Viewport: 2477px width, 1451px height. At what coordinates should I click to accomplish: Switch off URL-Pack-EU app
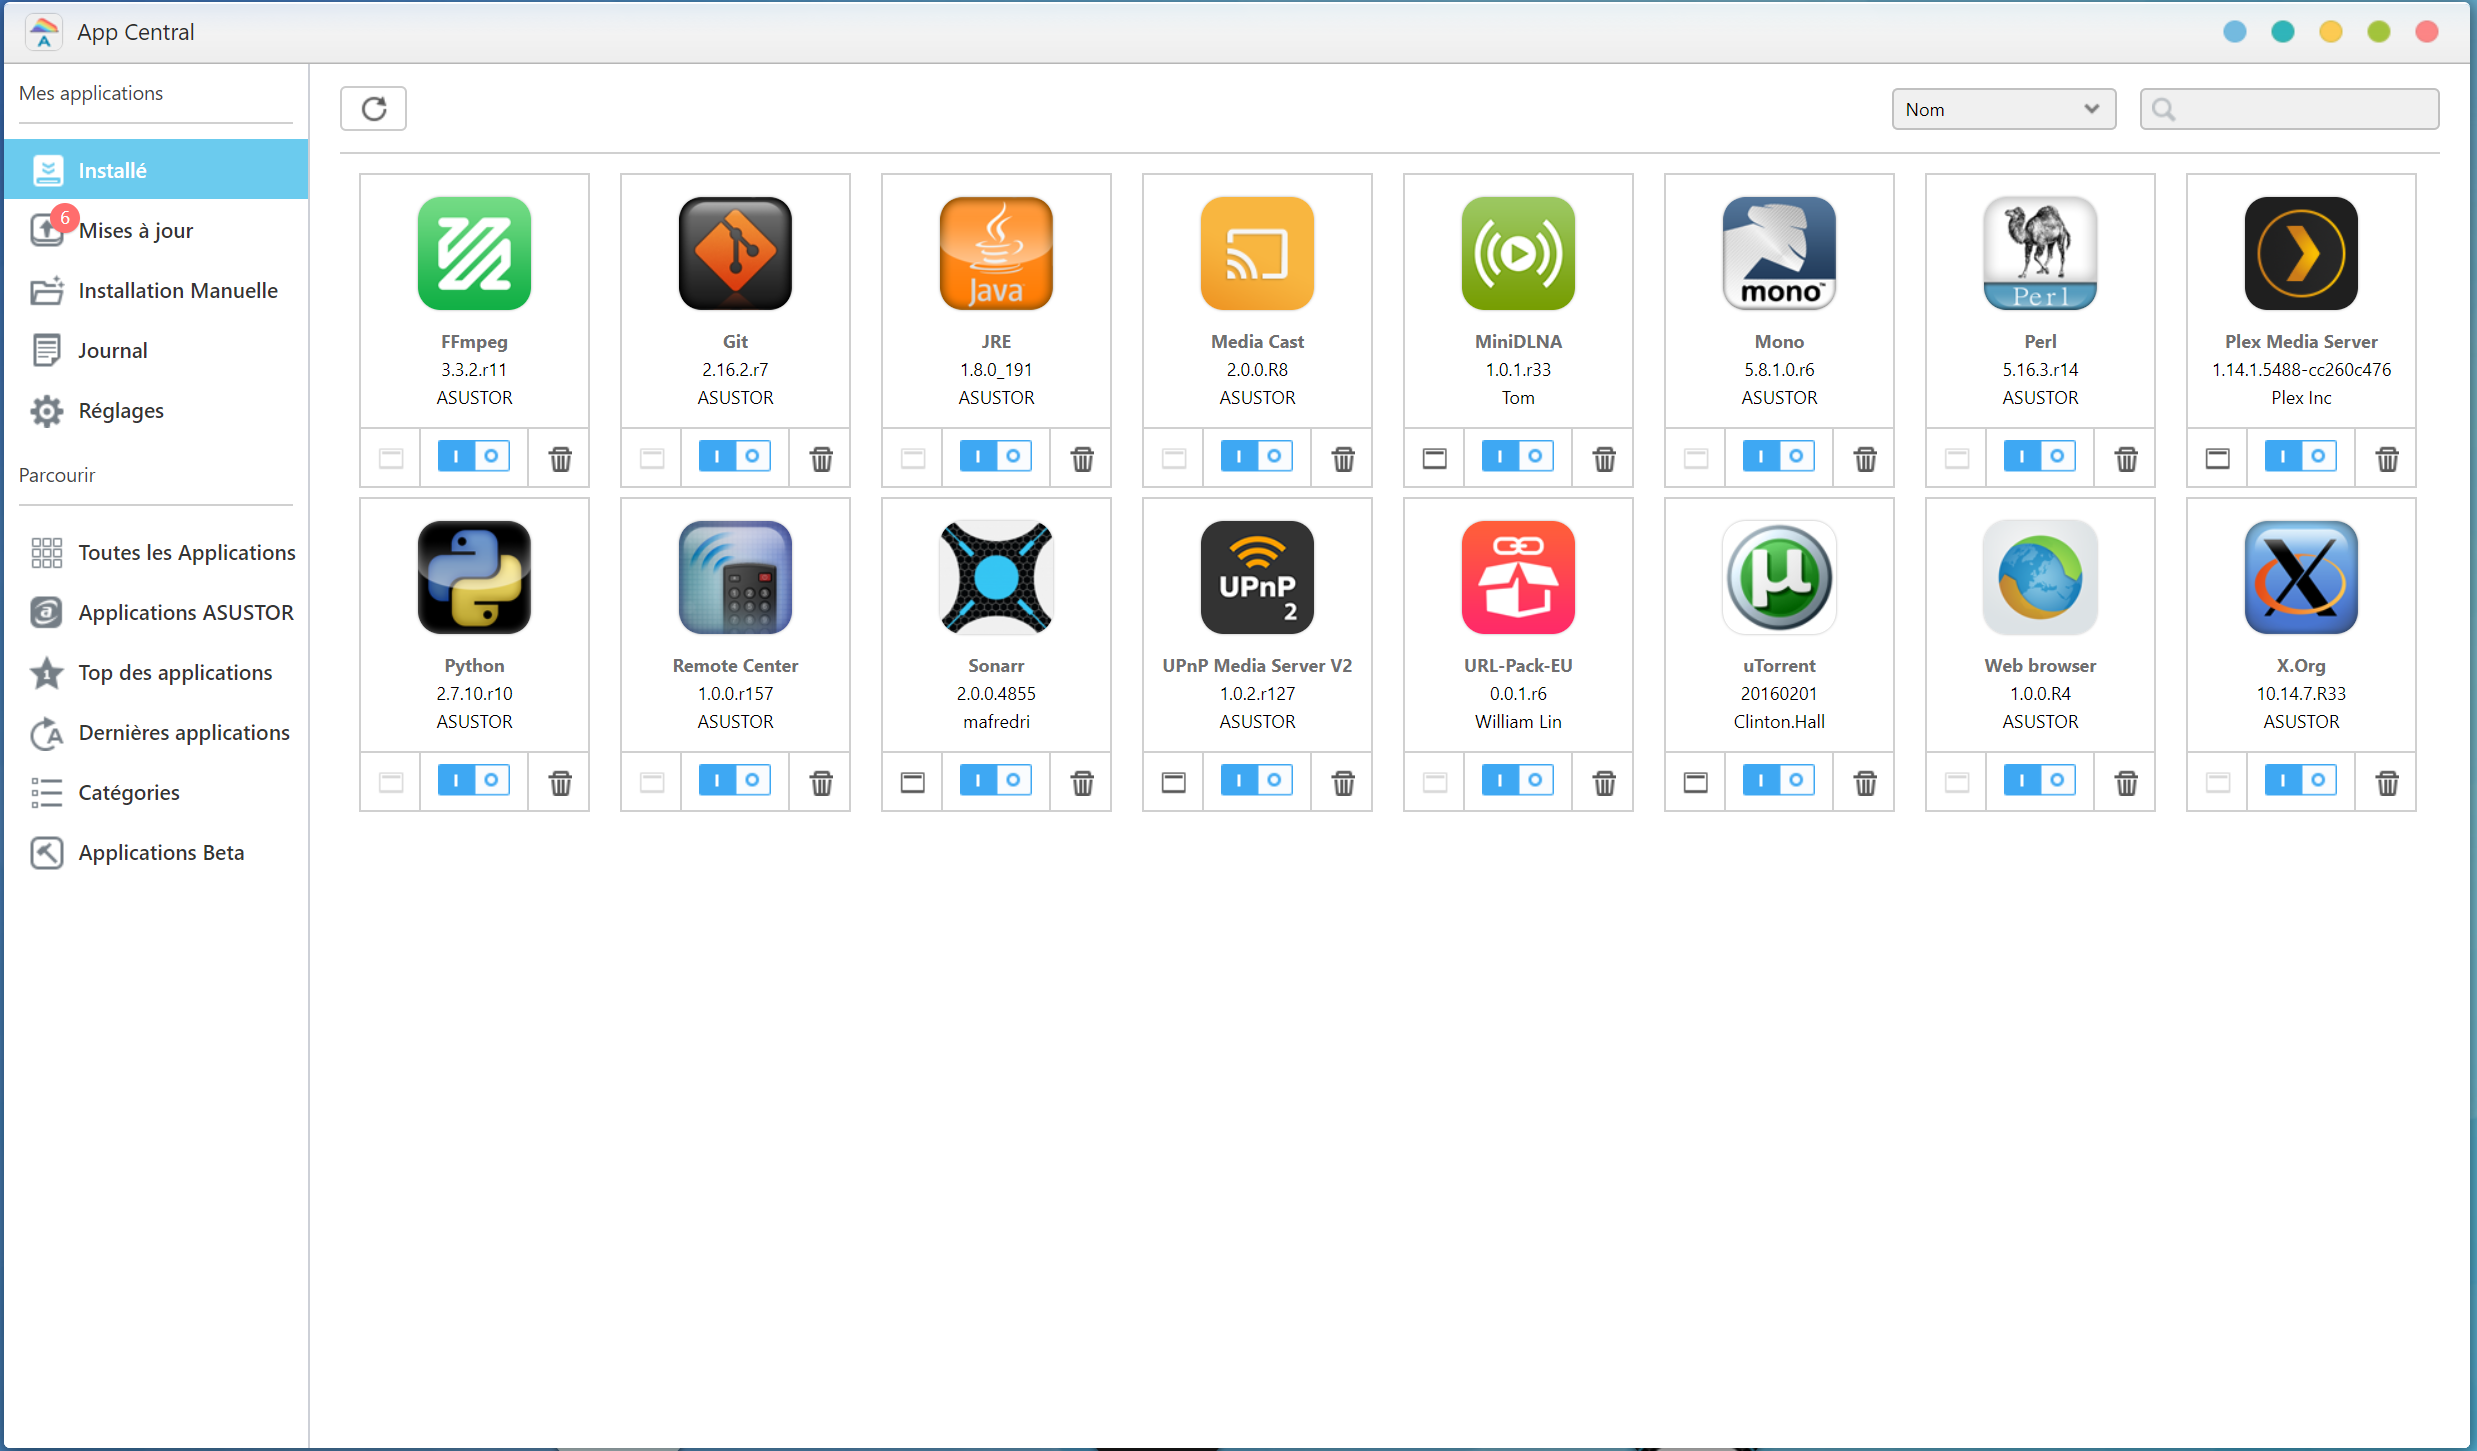(1518, 780)
